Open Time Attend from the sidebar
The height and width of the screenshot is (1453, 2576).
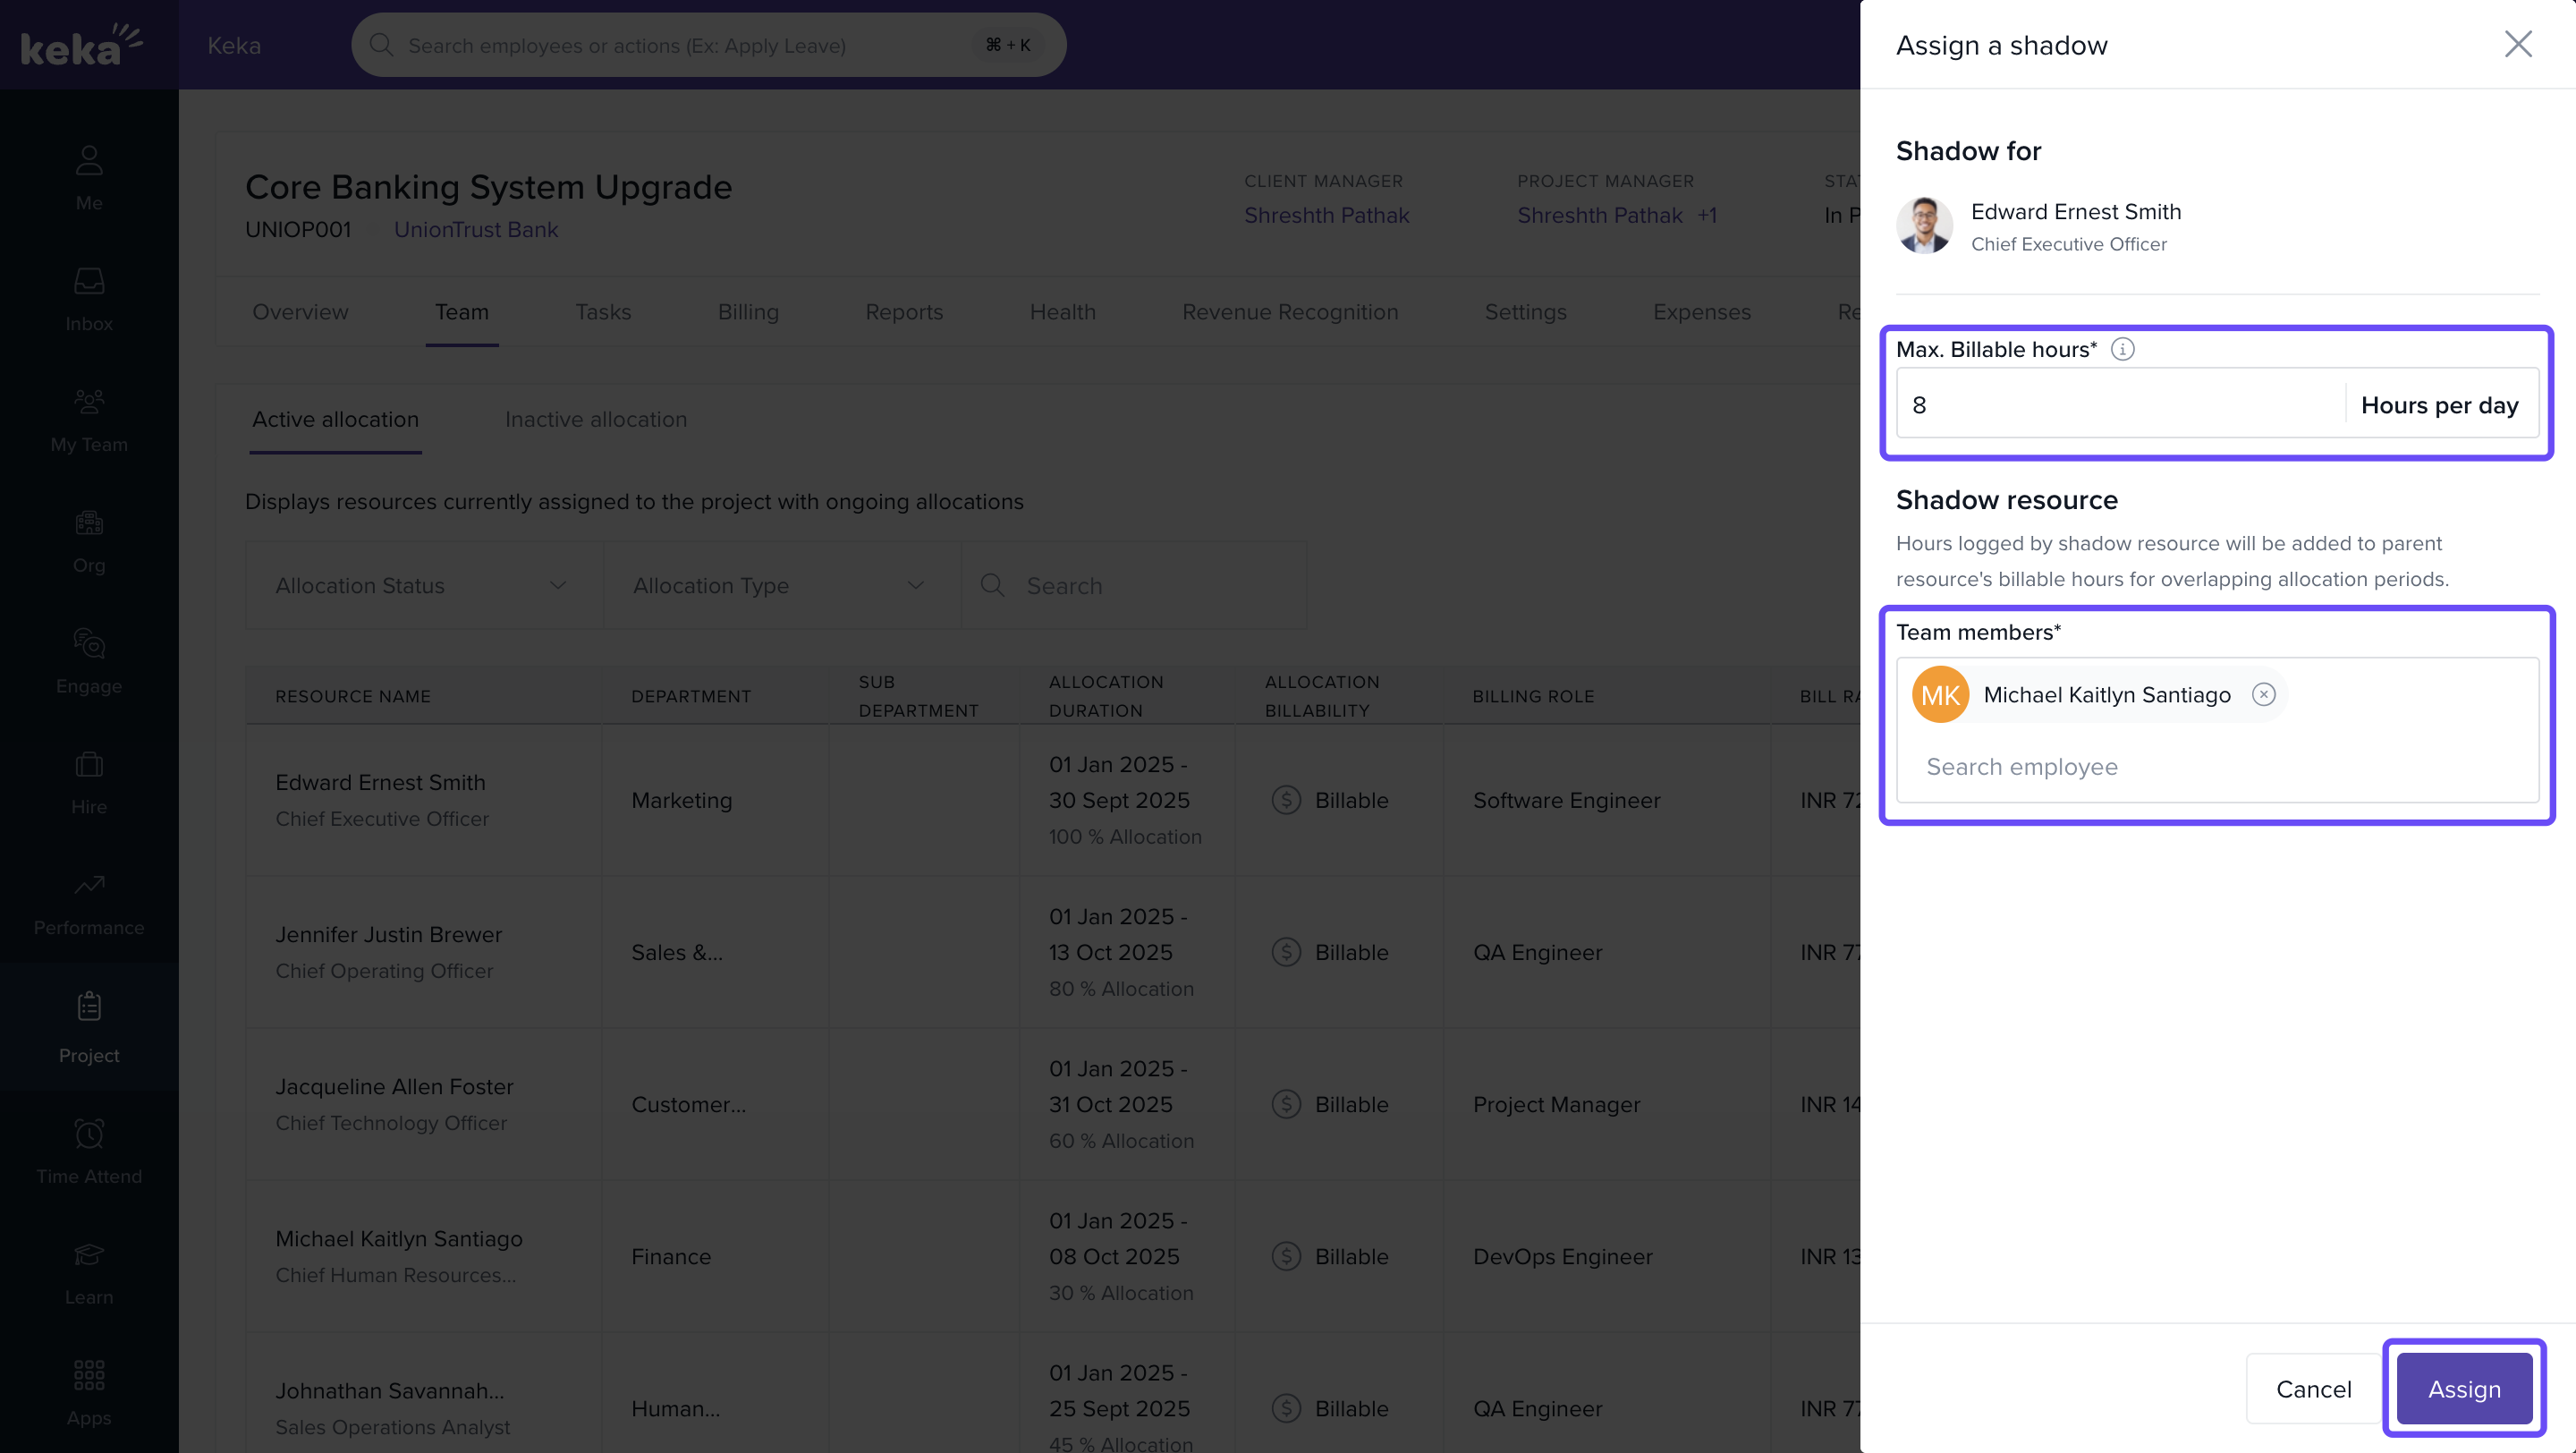click(x=89, y=1151)
